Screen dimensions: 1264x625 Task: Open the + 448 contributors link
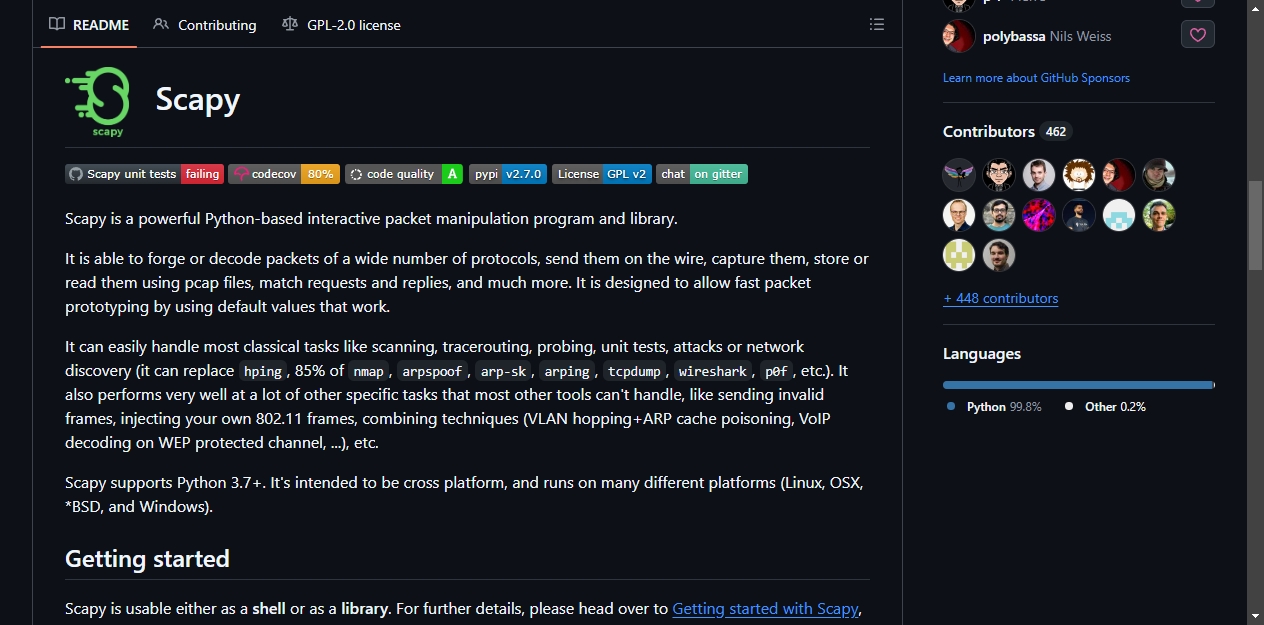[1000, 298]
